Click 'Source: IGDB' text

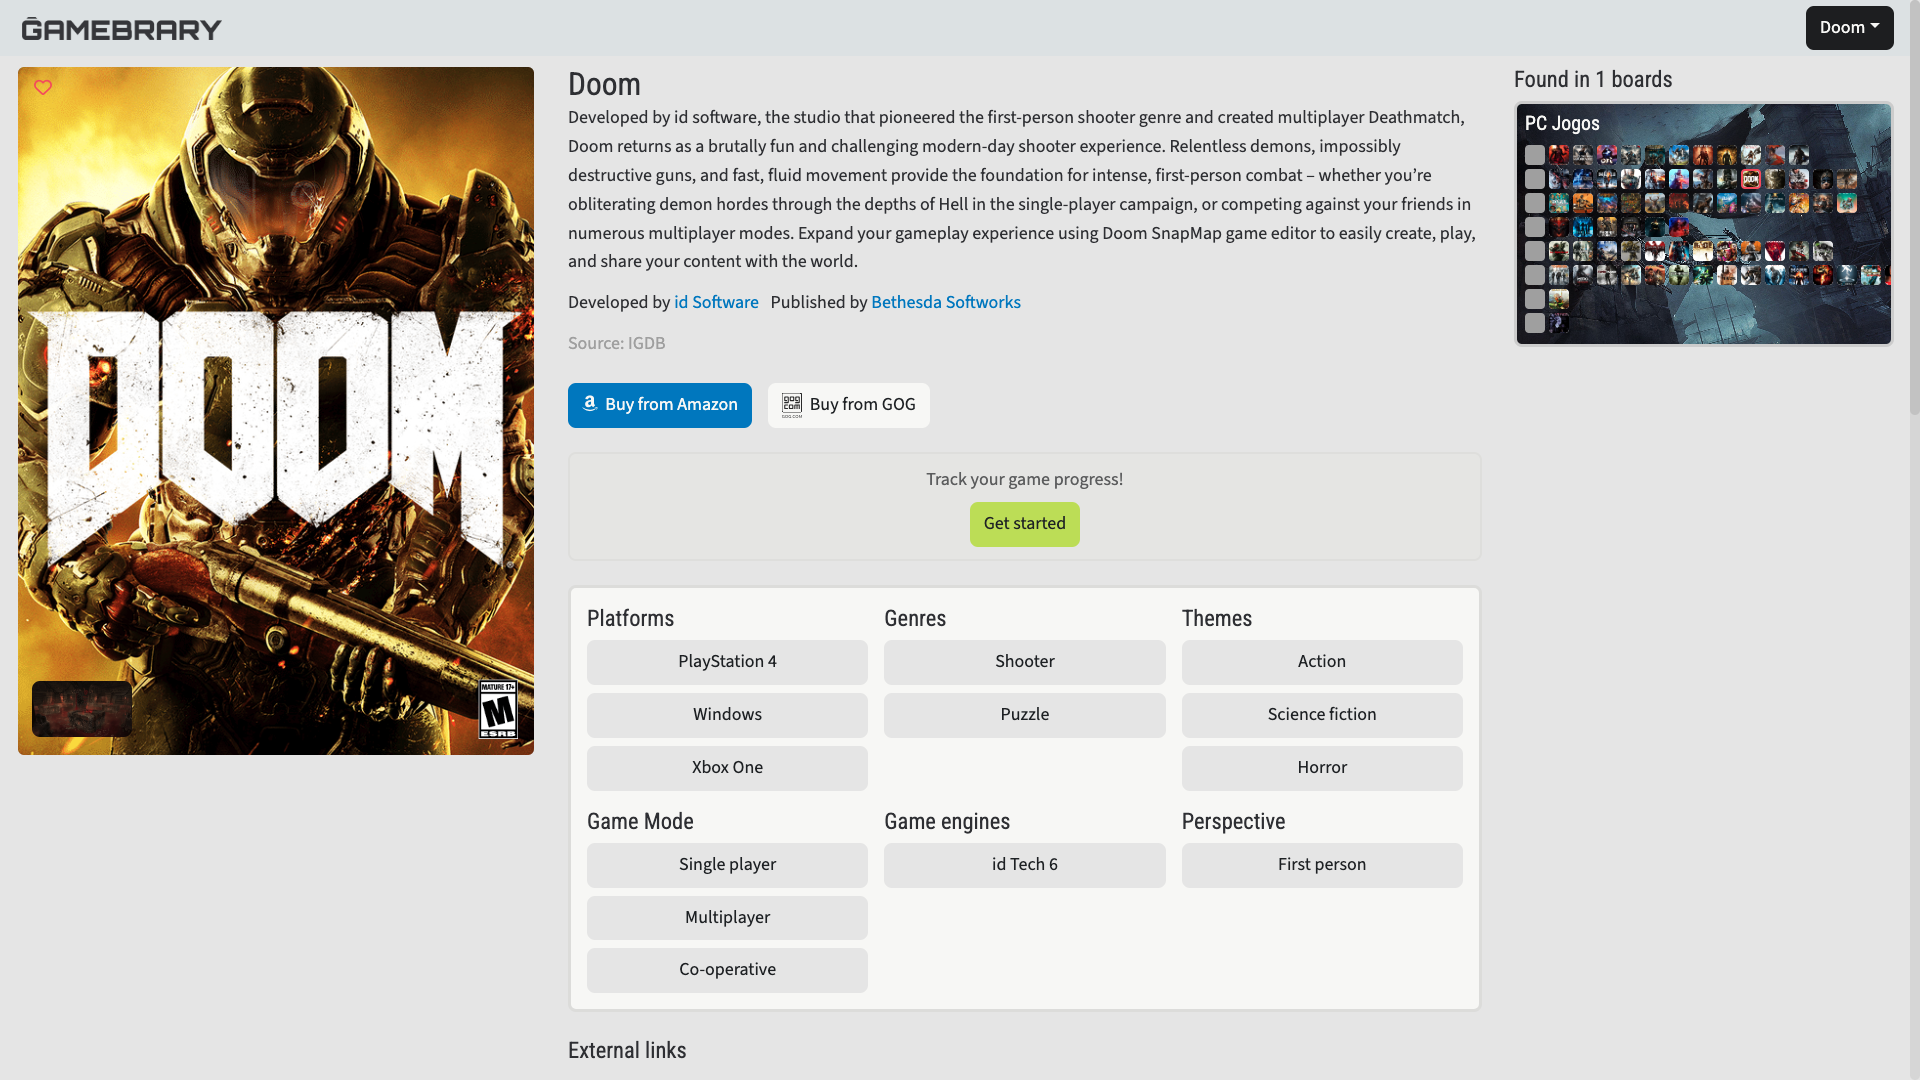click(616, 344)
